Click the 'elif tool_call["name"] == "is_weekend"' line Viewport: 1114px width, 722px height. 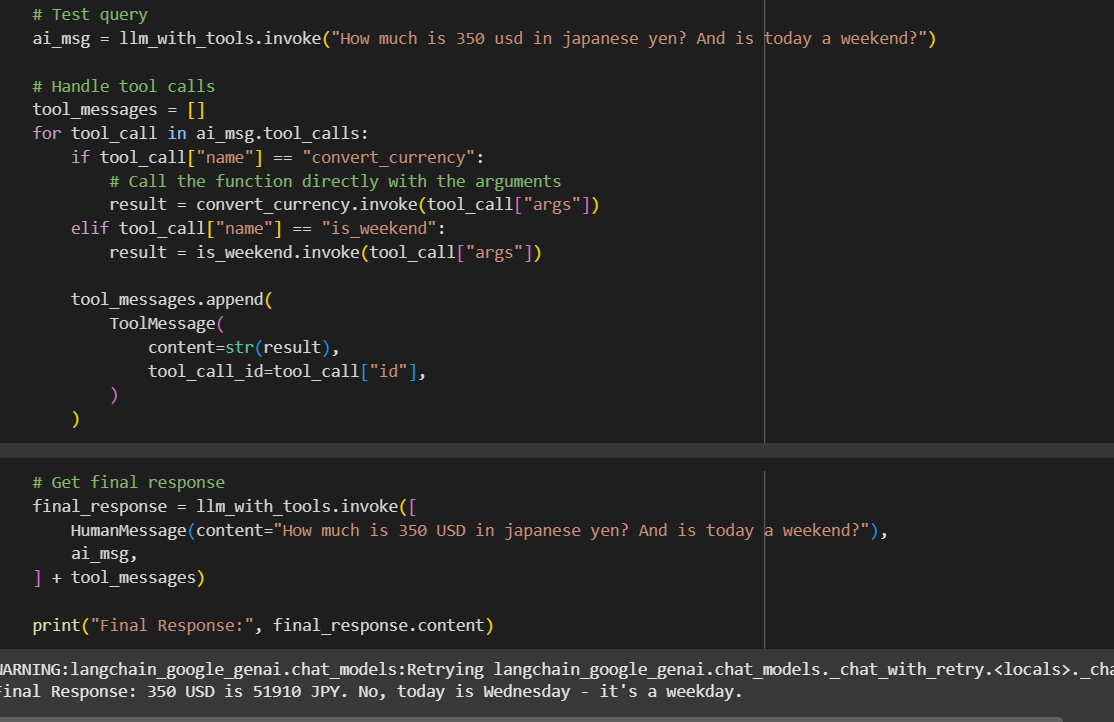[x=258, y=228]
